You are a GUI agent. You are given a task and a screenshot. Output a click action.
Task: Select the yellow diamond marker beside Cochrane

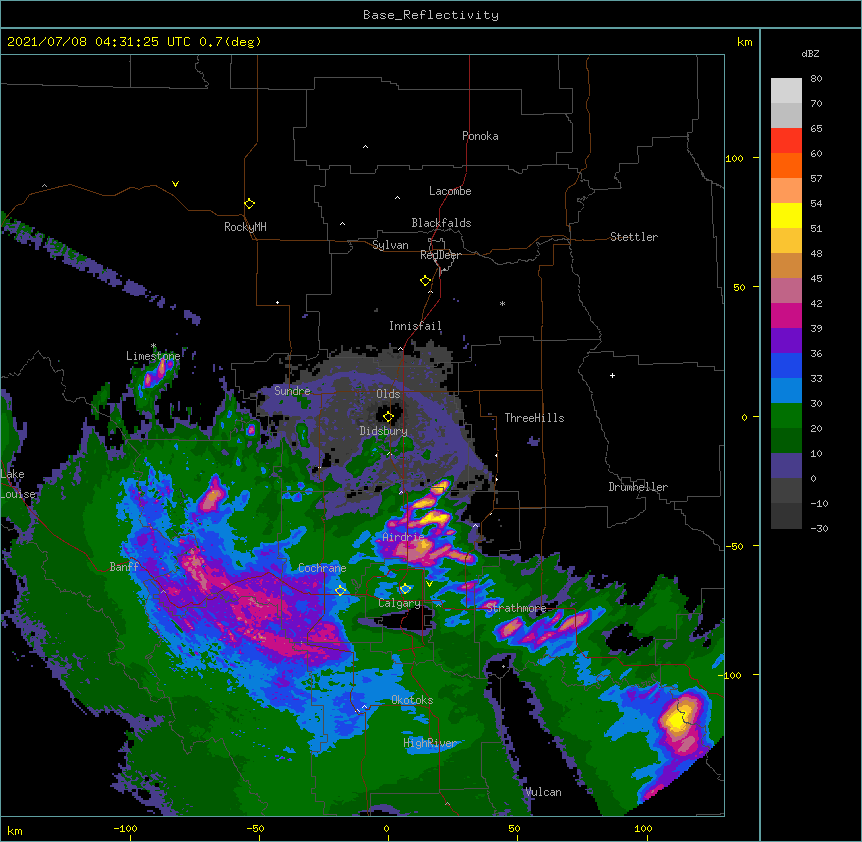click(x=340, y=591)
